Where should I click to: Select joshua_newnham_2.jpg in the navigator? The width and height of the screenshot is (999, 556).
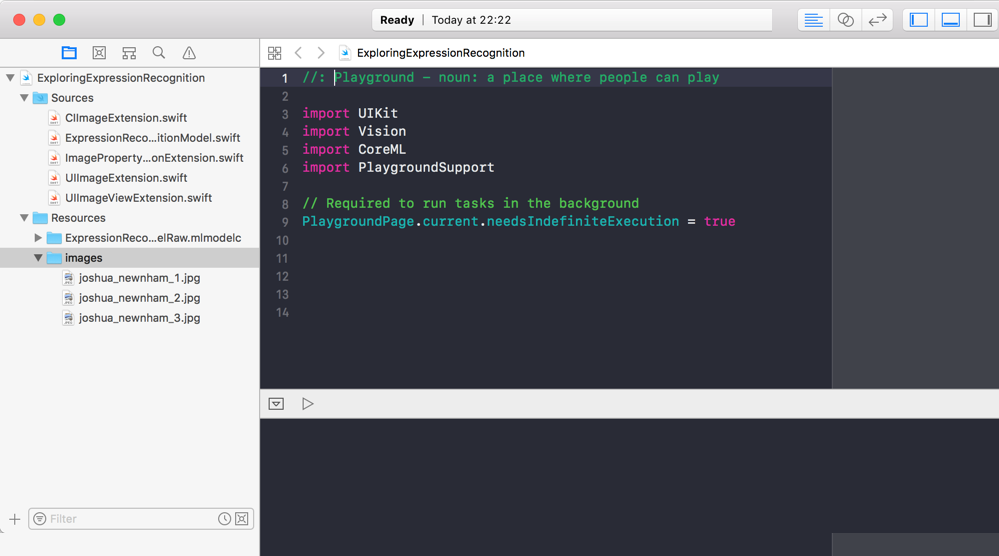tap(139, 298)
